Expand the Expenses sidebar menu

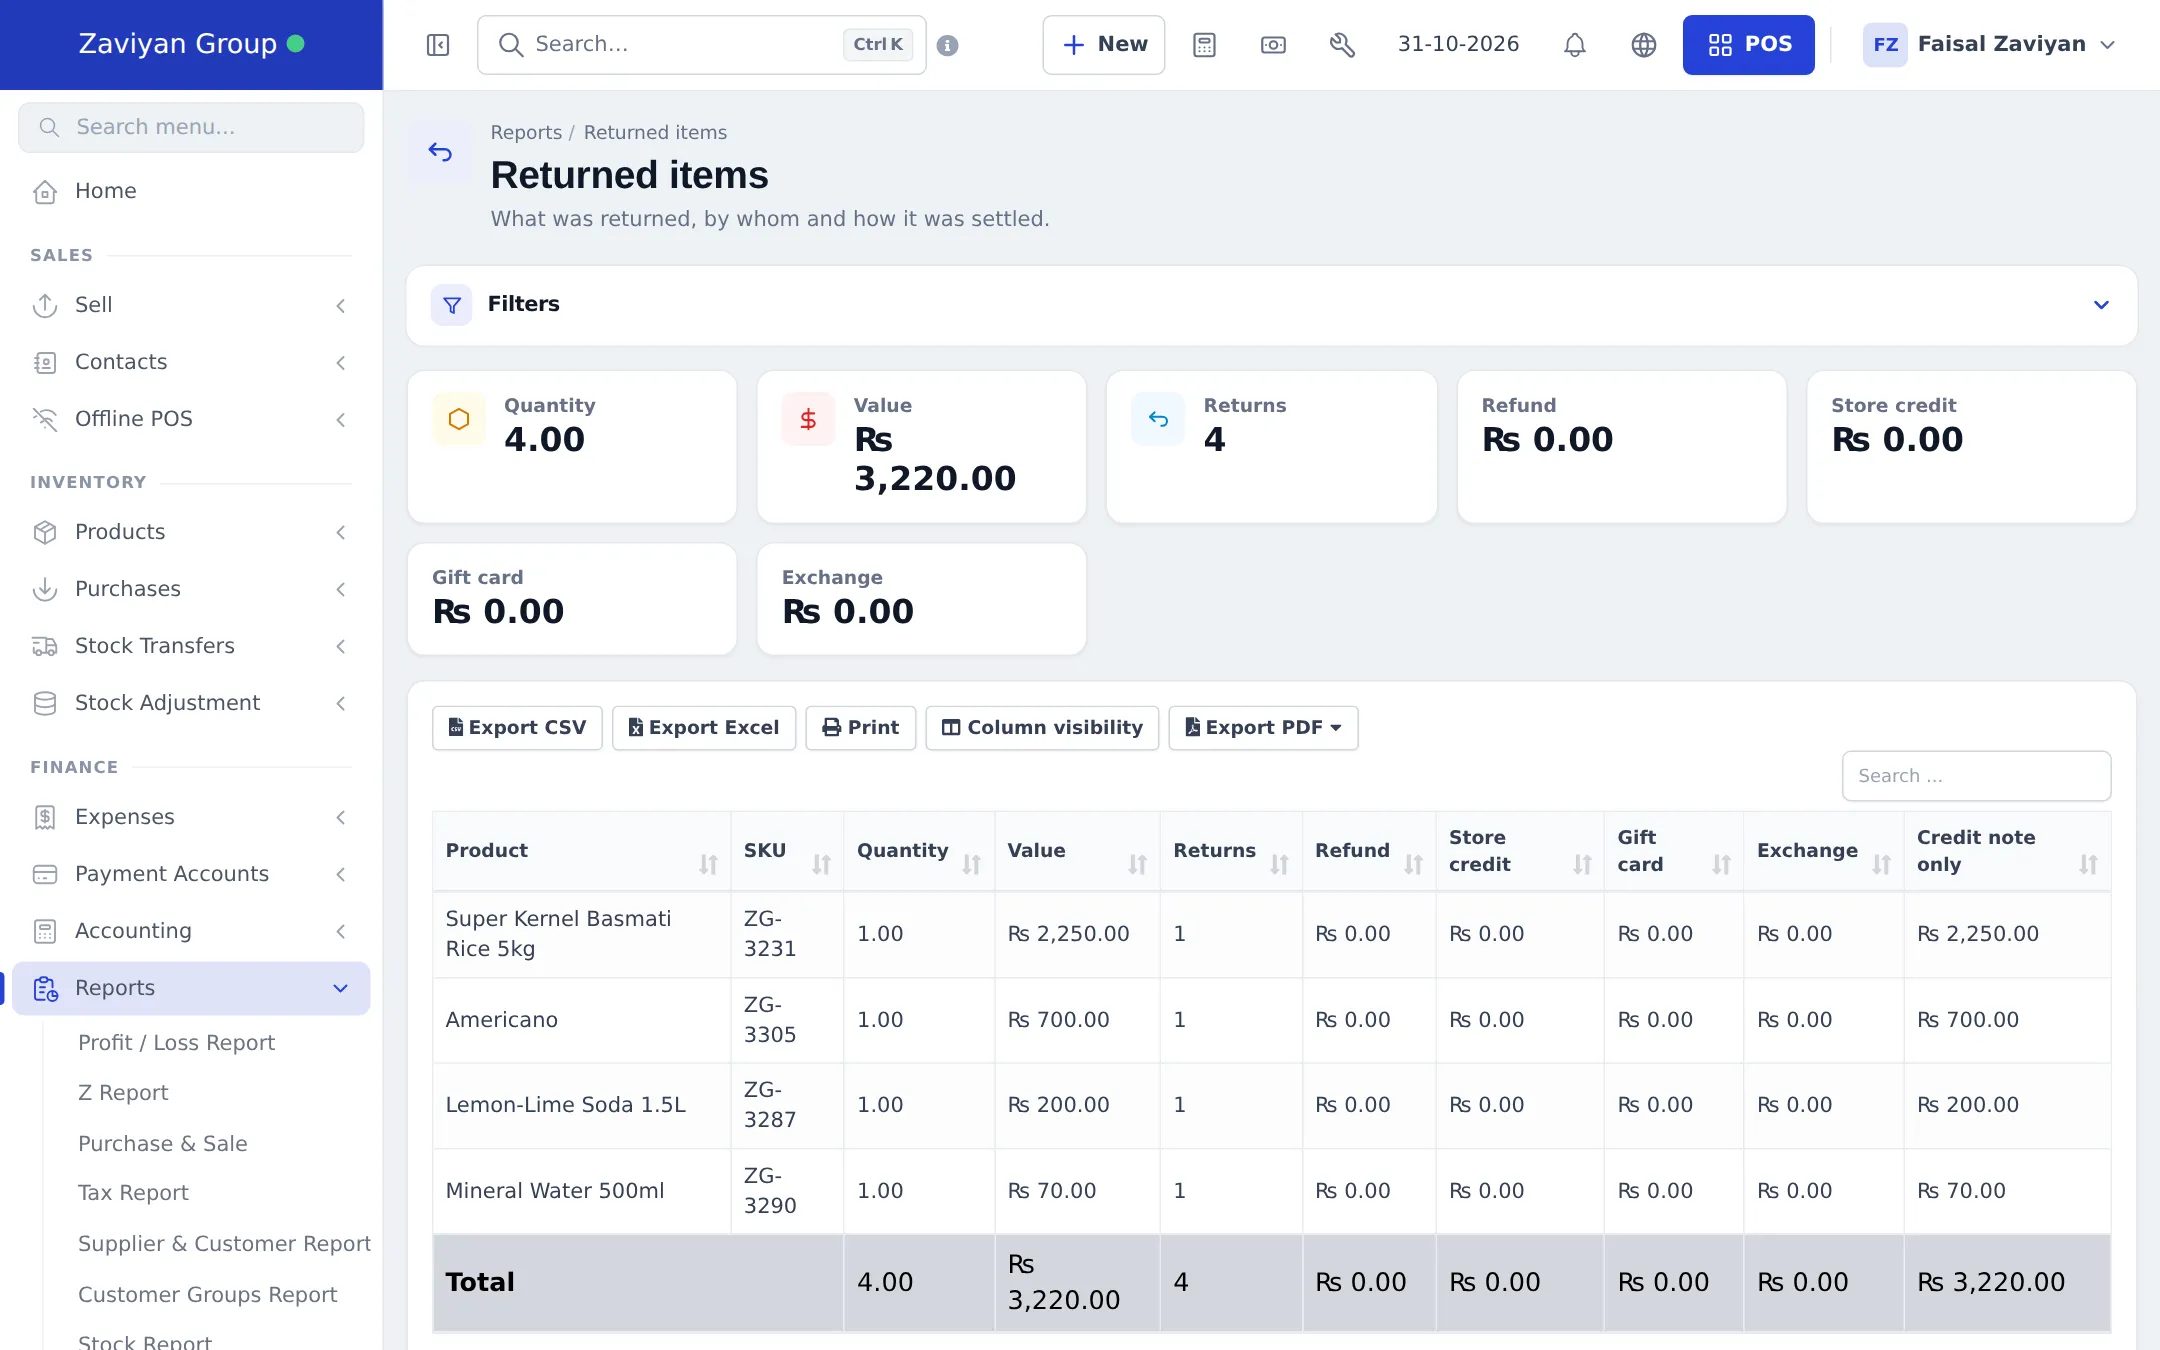(x=191, y=817)
